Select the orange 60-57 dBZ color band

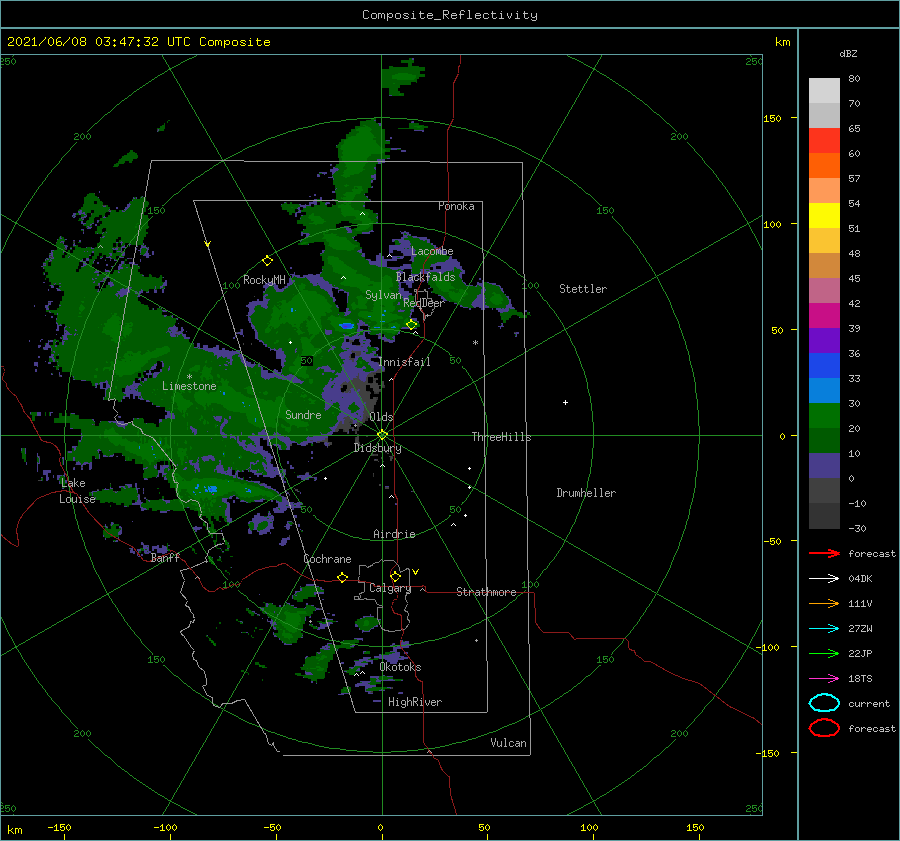824,166
